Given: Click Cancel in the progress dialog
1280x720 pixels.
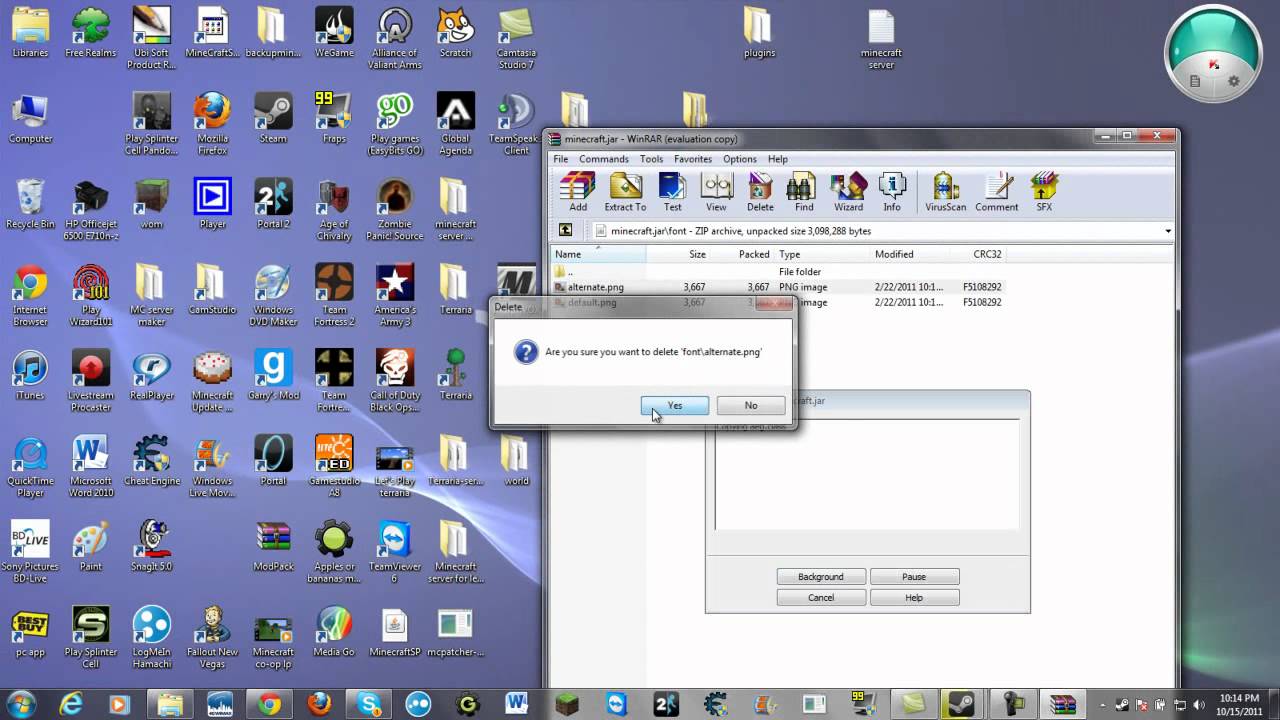Looking at the screenshot, I should (x=821, y=598).
